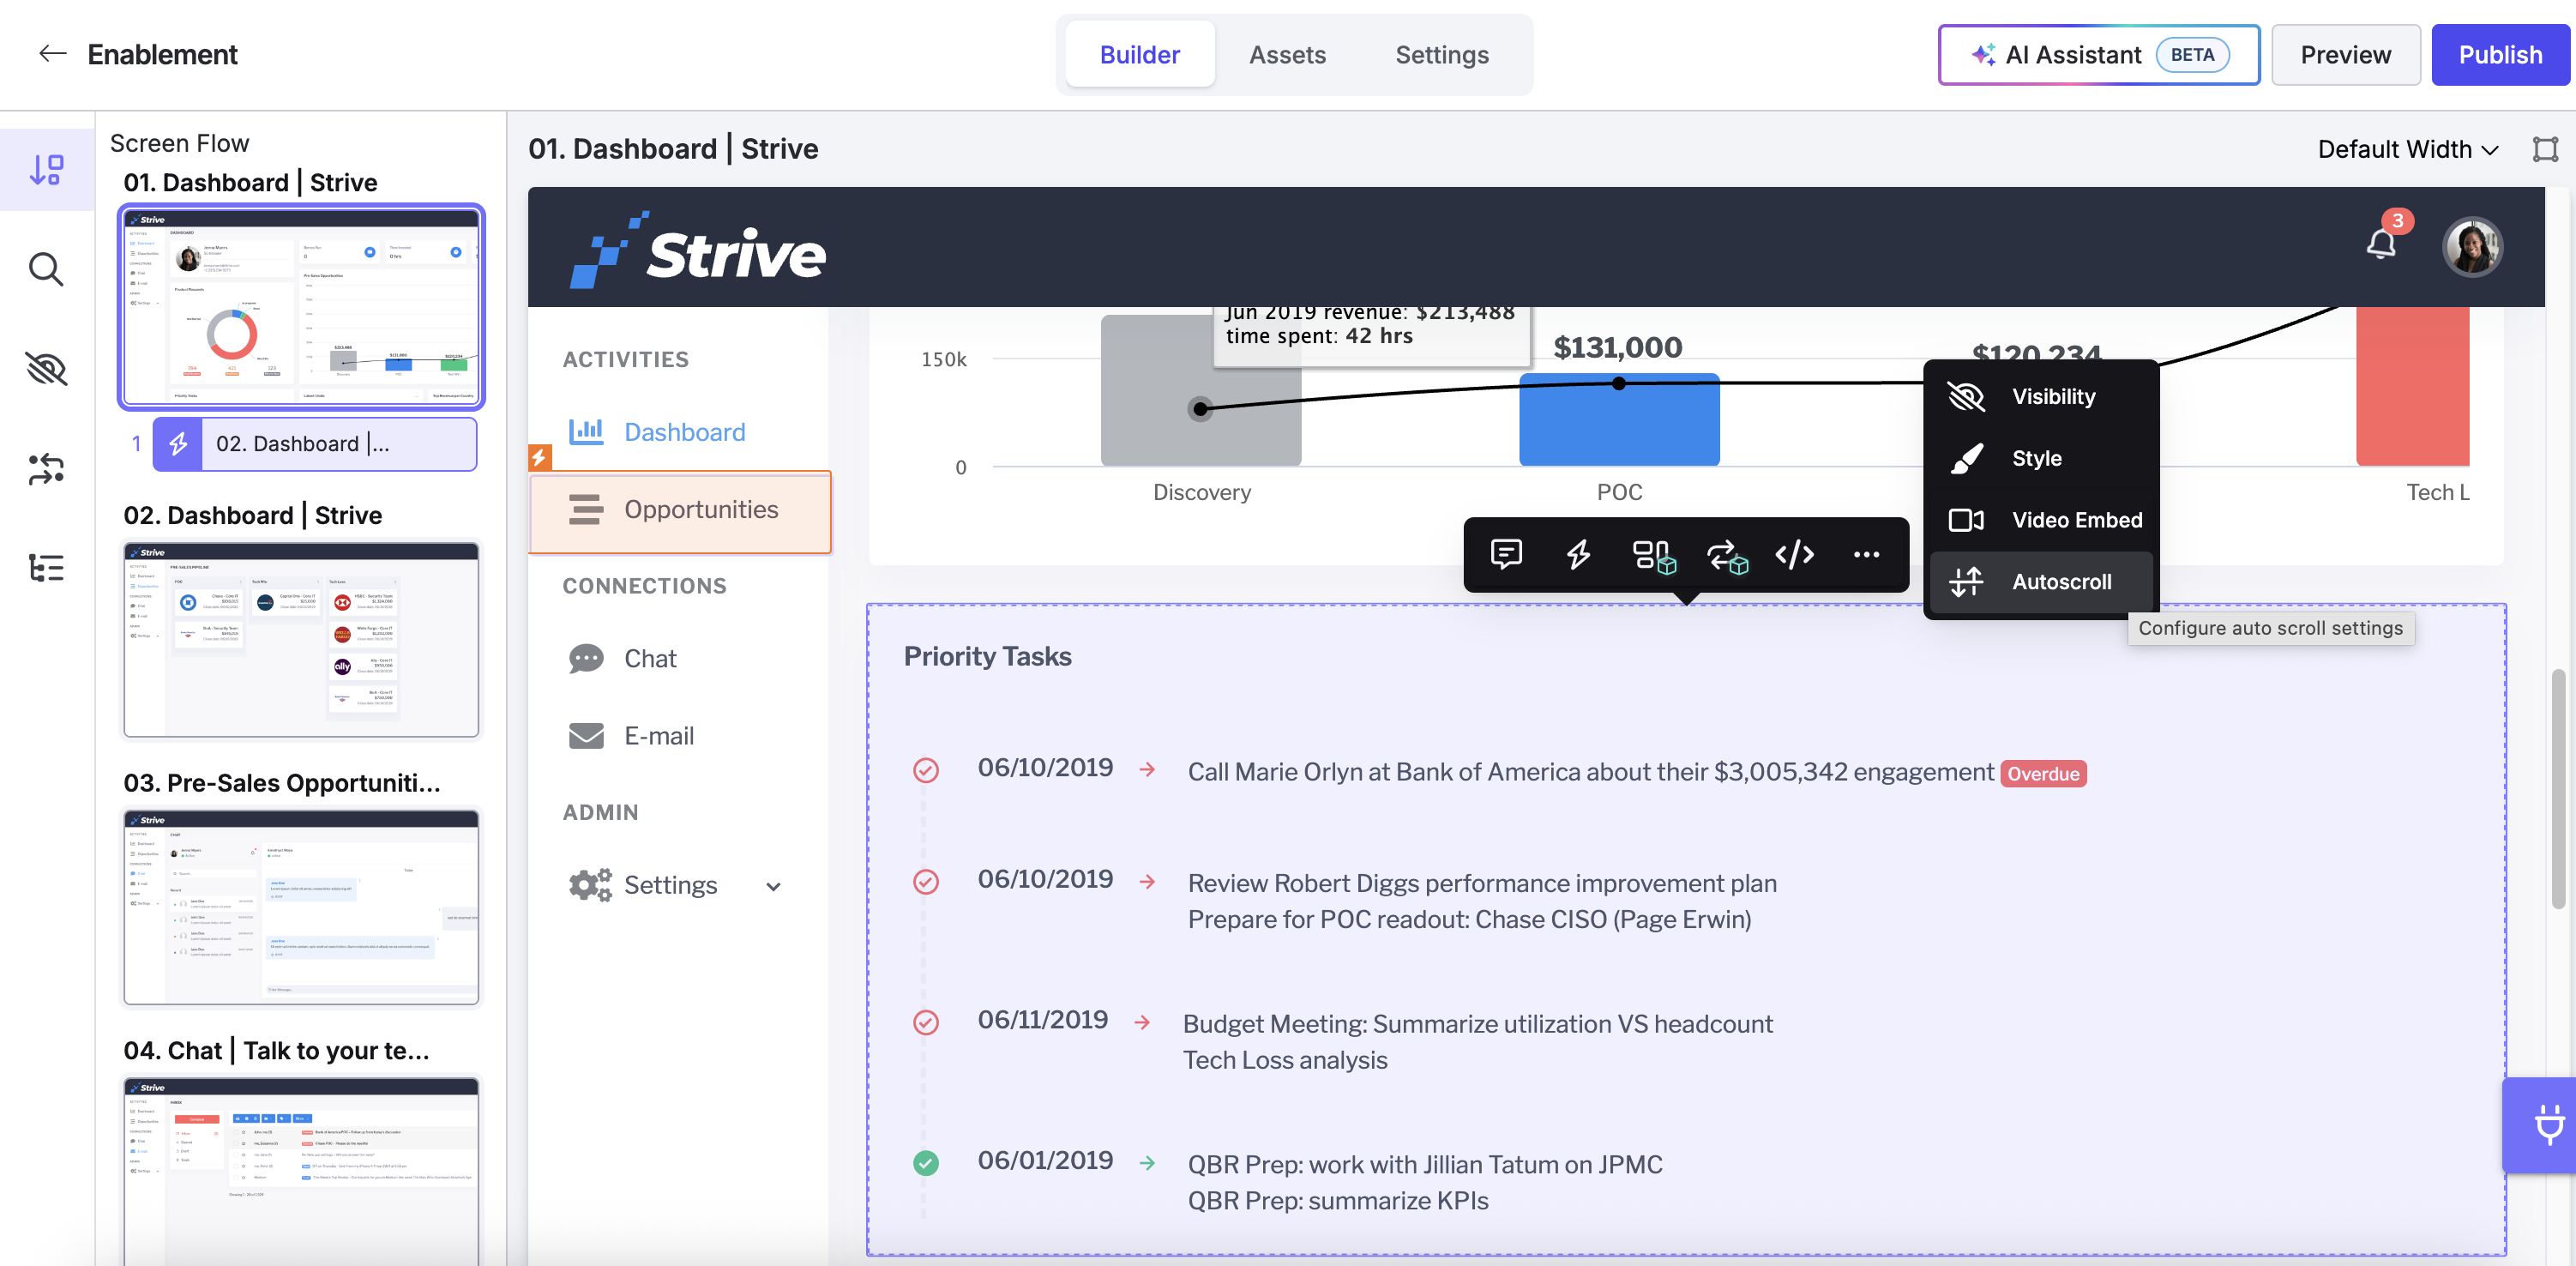Click the QBR Prep: summarize KPIs text
The image size is (2576, 1266).
pos(1338,1200)
